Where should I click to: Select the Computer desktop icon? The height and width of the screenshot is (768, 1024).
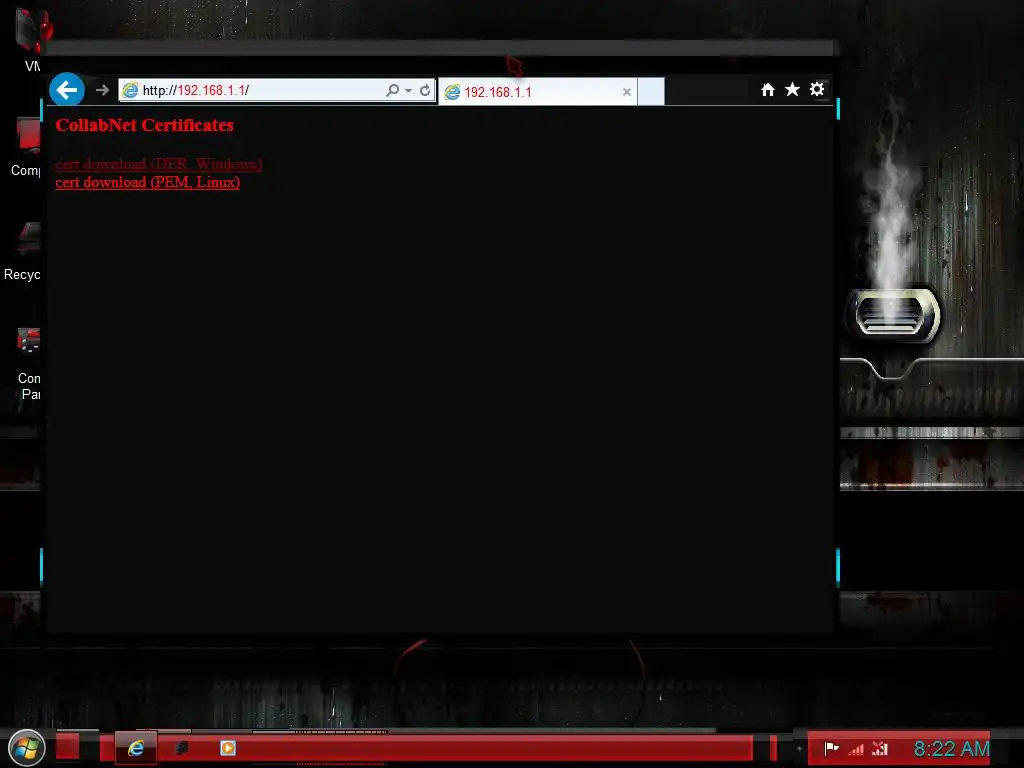[x=26, y=147]
